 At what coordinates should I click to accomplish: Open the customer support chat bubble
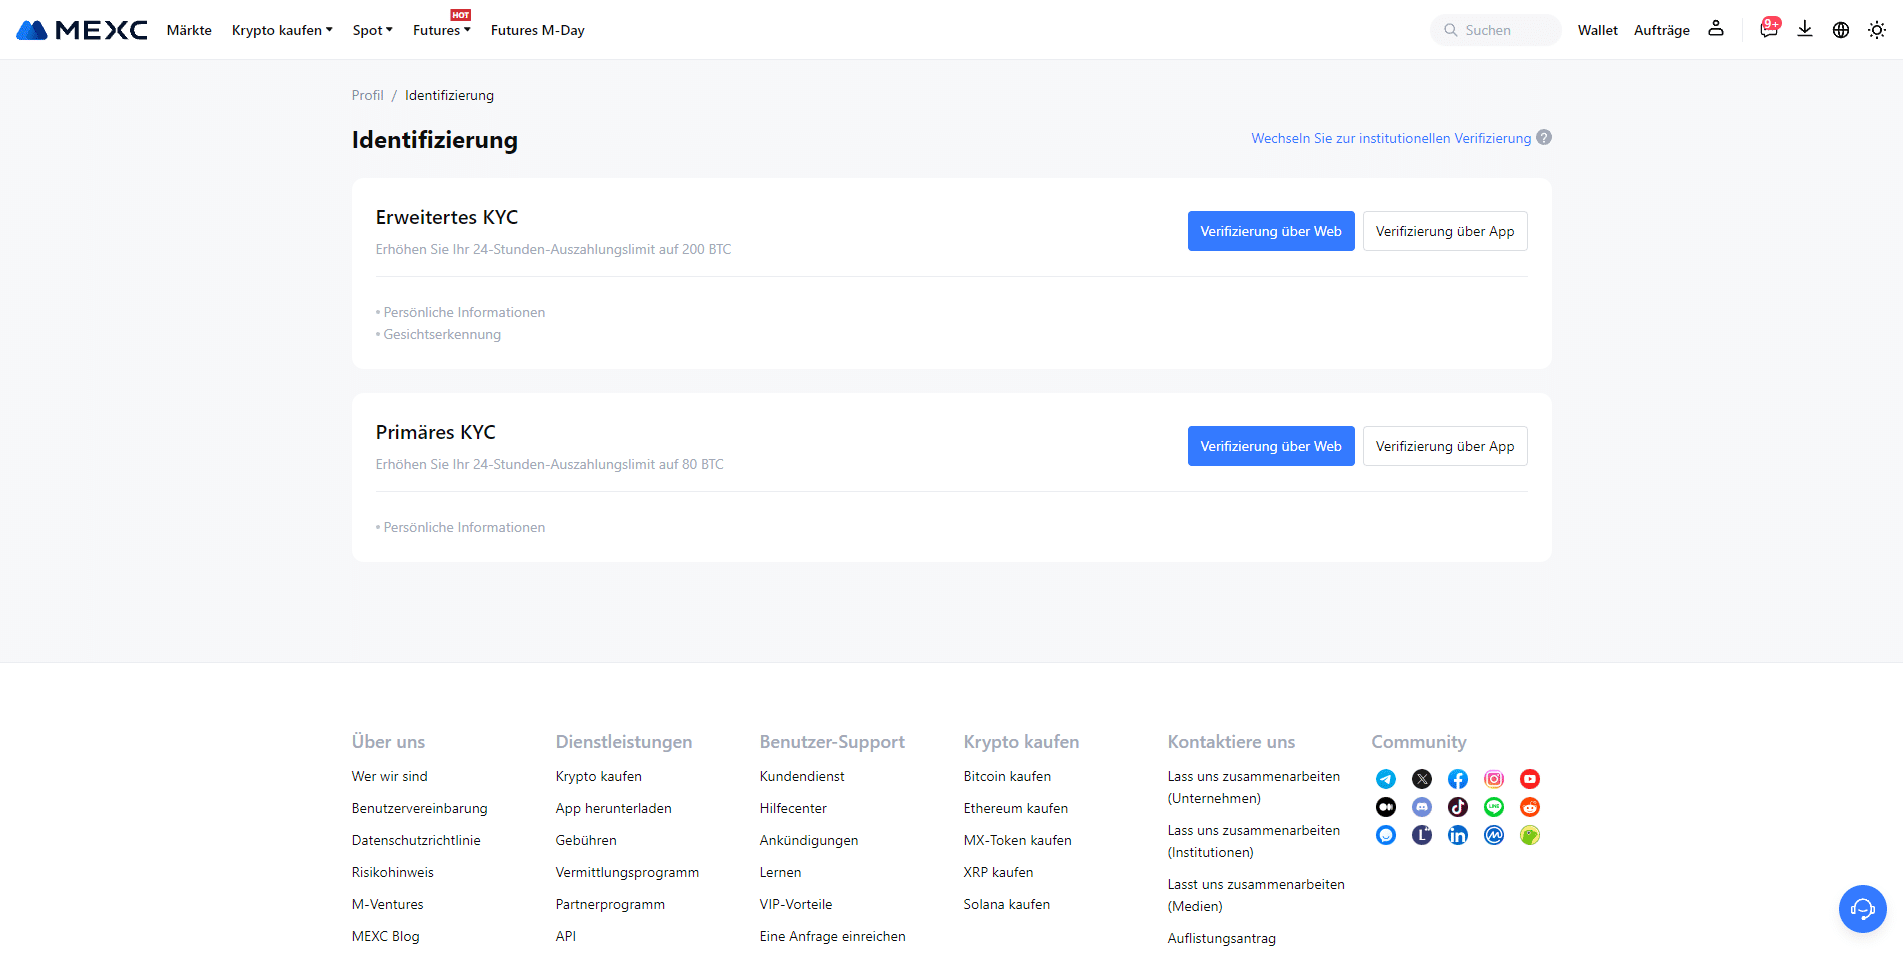point(1863,909)
